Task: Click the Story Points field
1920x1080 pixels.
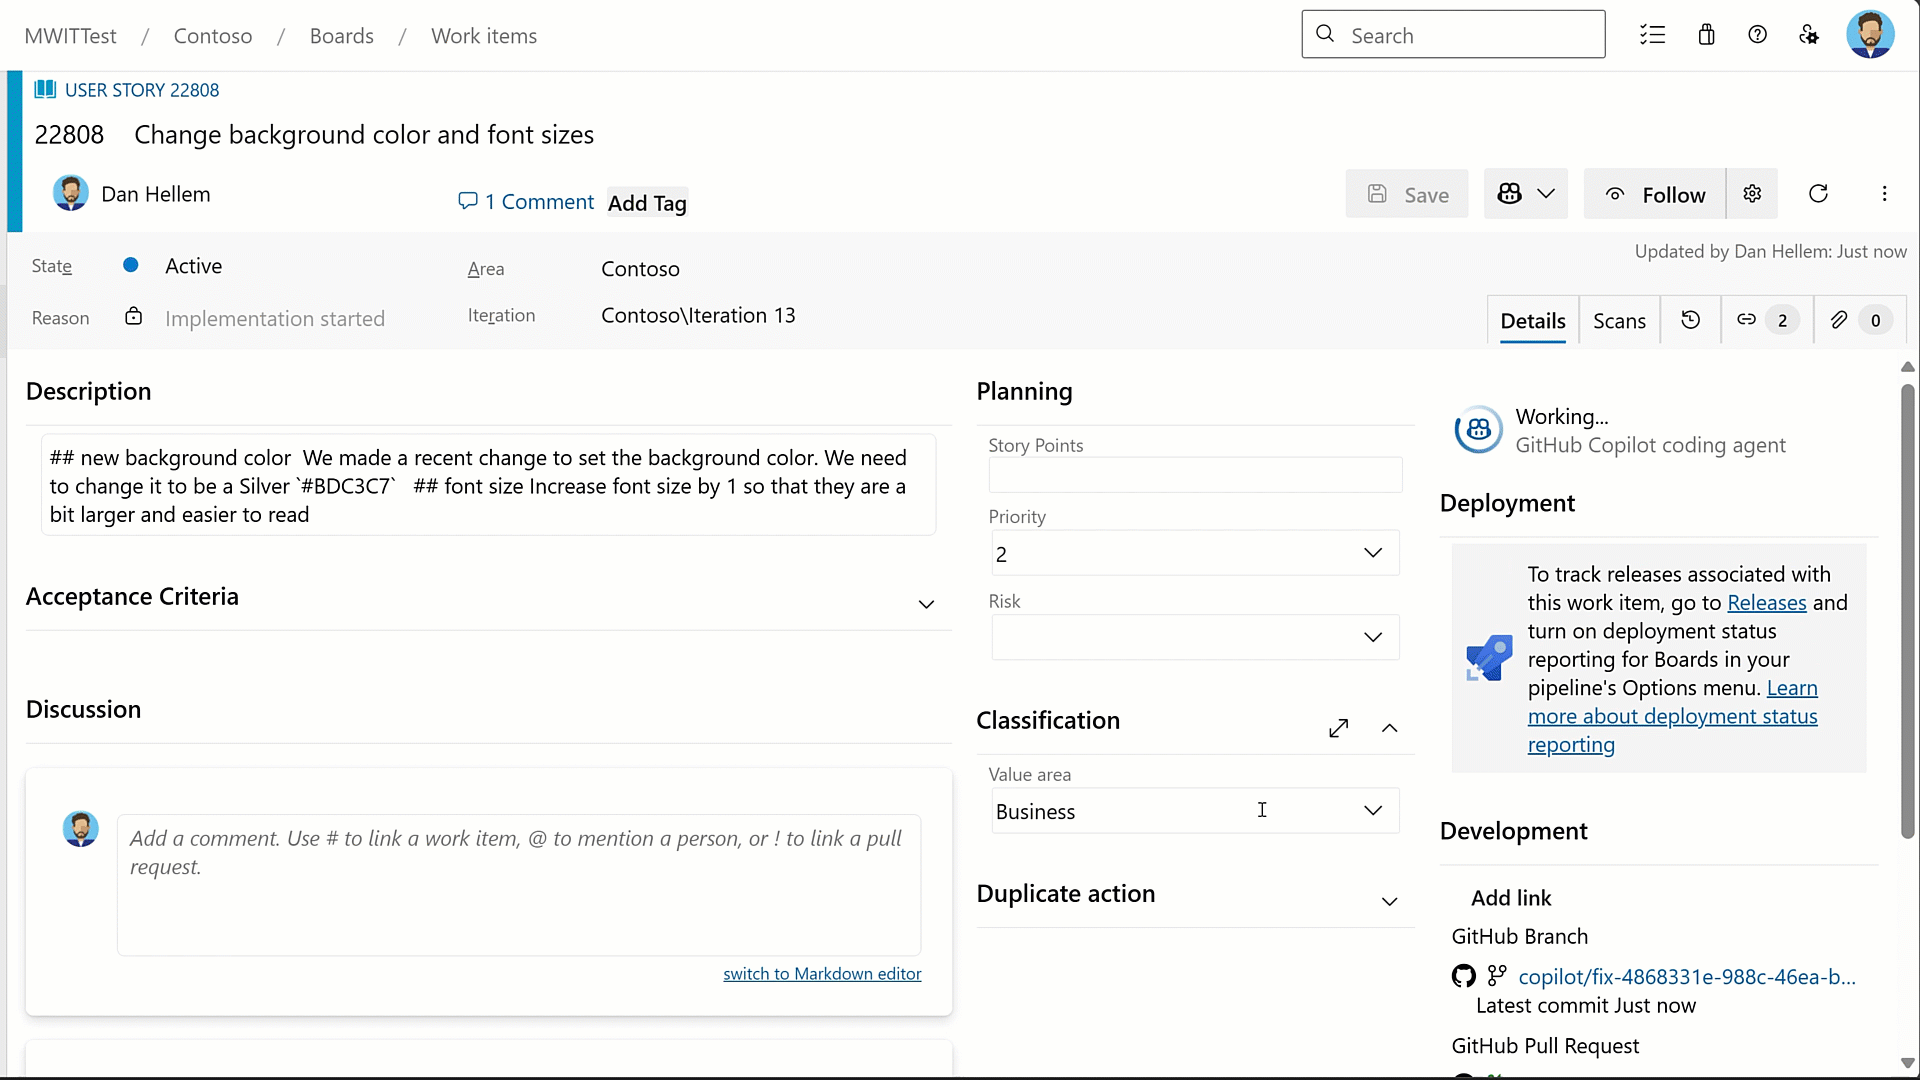Action: (x=1195, y=474)
